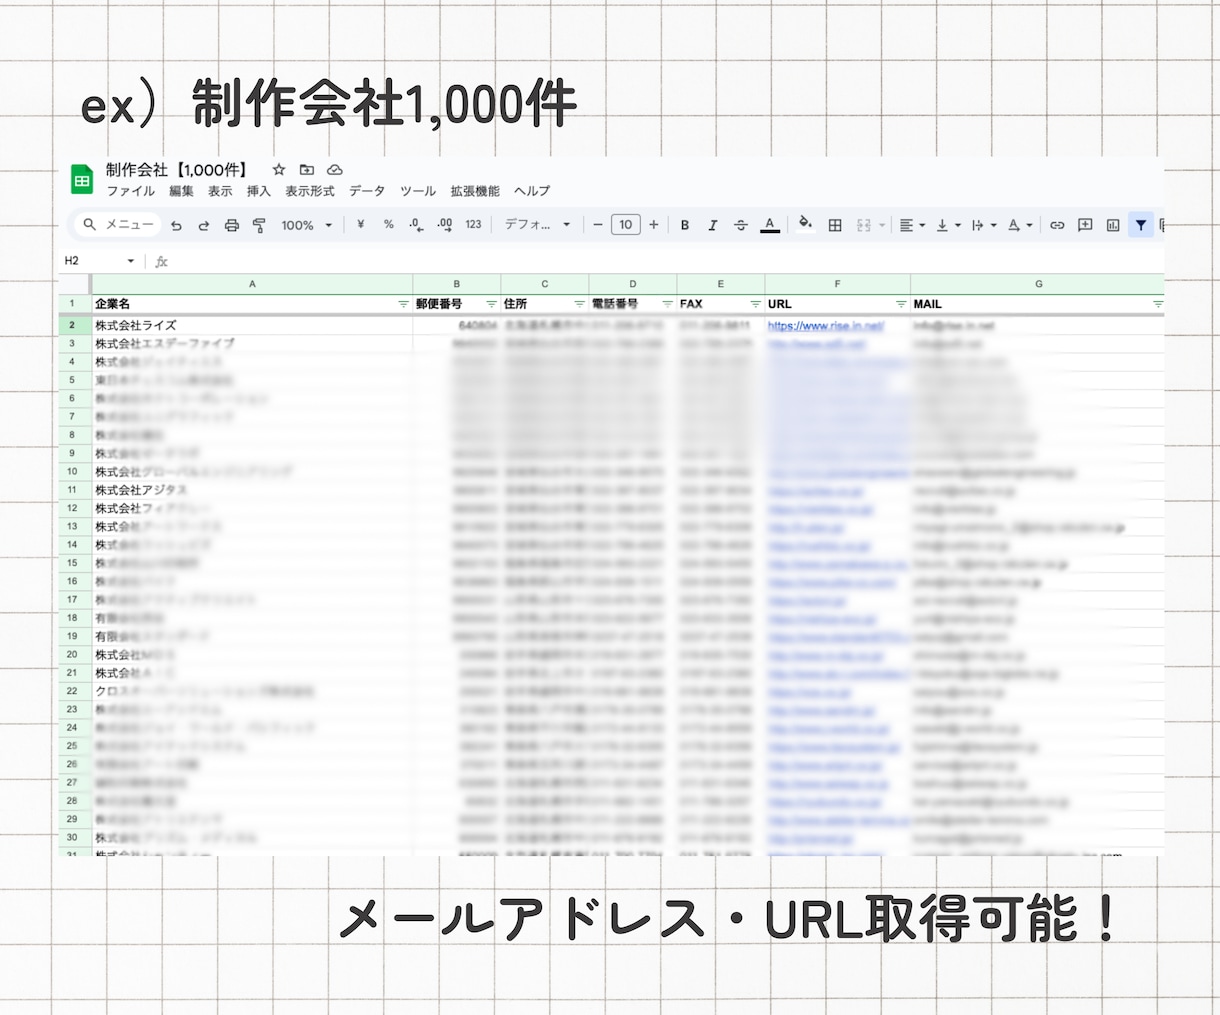Format as percent with % button
This screenshot has width=1220, height=1015.
point(388,225)
